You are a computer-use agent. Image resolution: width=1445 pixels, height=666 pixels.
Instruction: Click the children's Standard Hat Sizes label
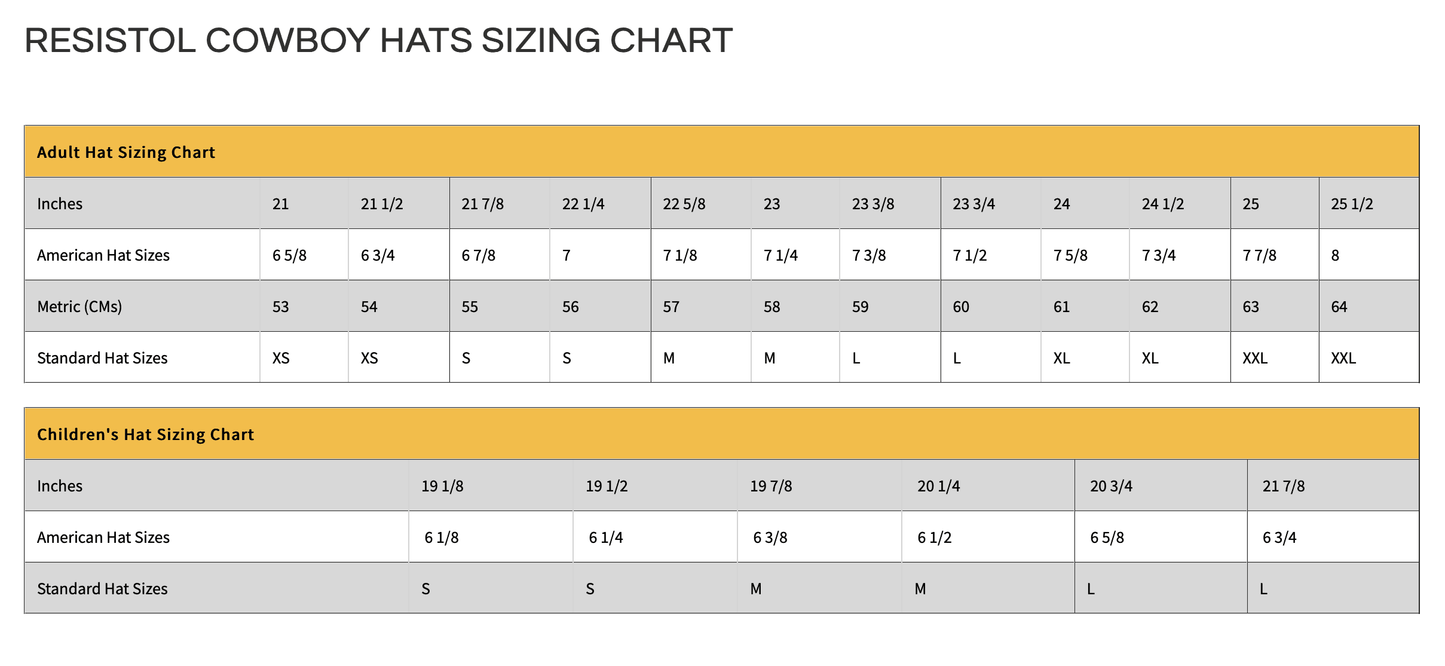[x=102, y=589]
